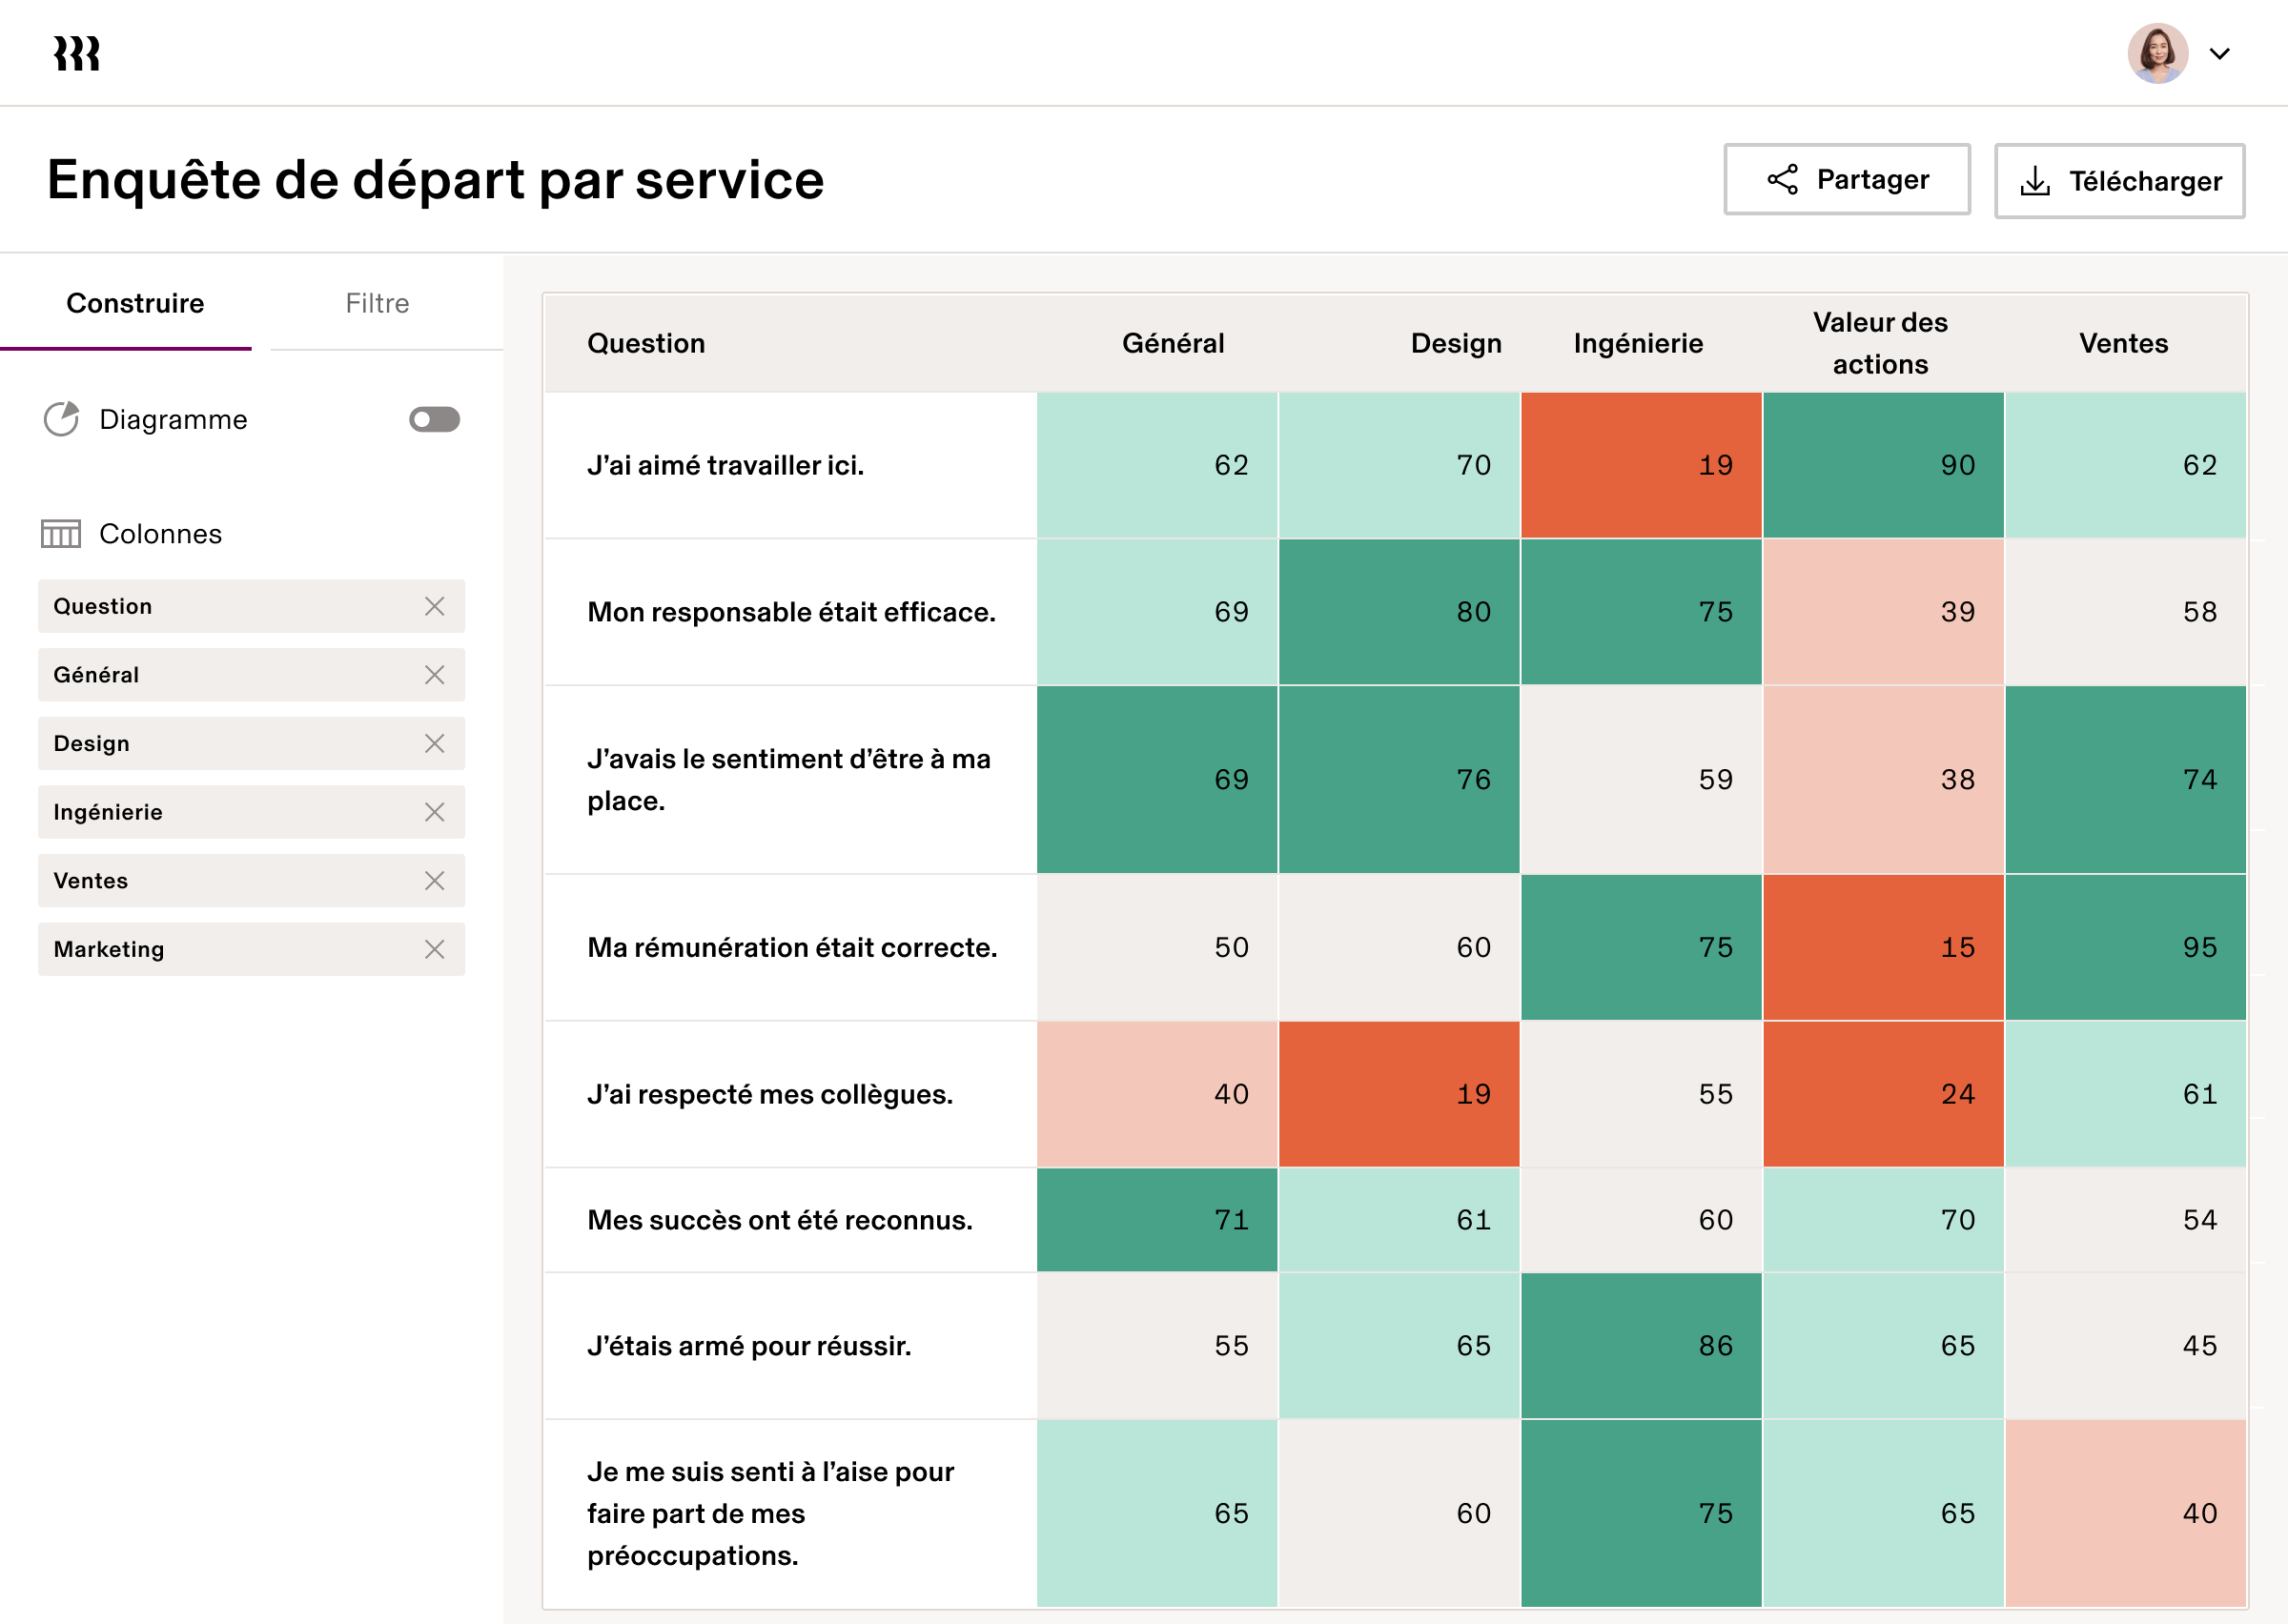The image size is (2288, 1624).
Task: Switch to the Filtre tab
Action: (377, 303)
